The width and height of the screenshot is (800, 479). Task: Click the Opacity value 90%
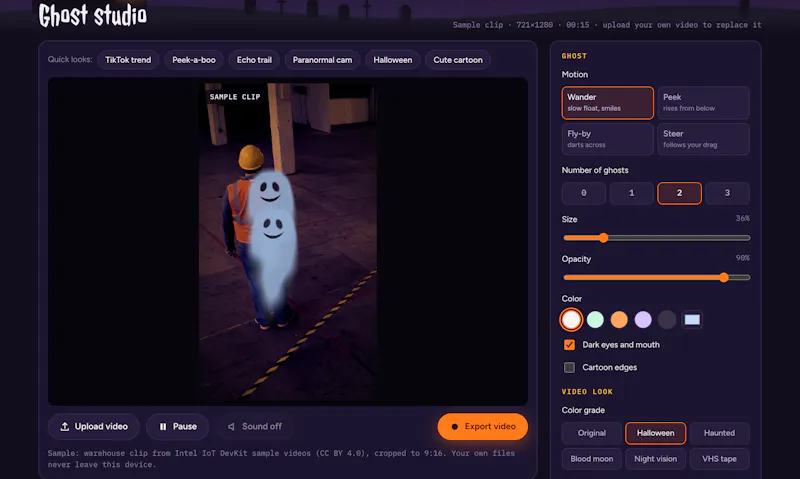click(742, 258)
